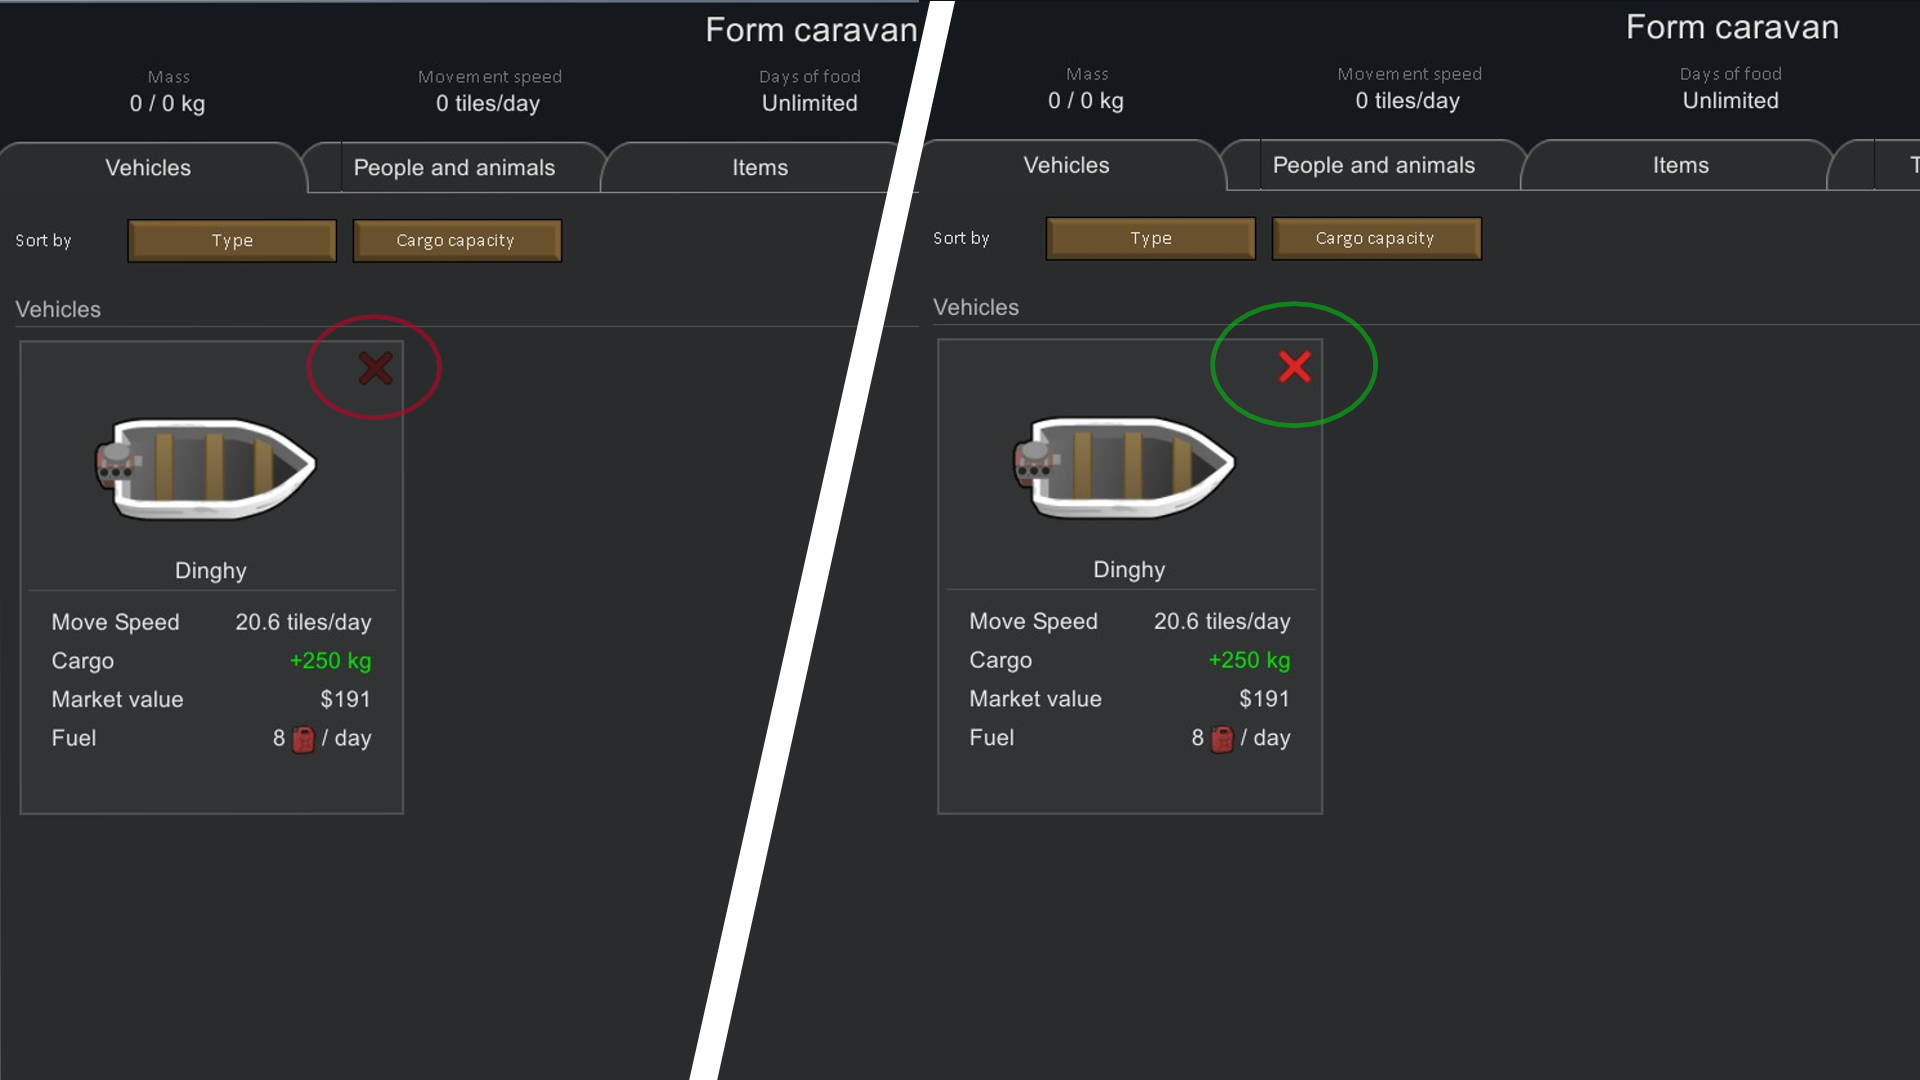Click the Dinghy name label on right card
Screen dimensions: 1920x1080
tap(1129, 569)
